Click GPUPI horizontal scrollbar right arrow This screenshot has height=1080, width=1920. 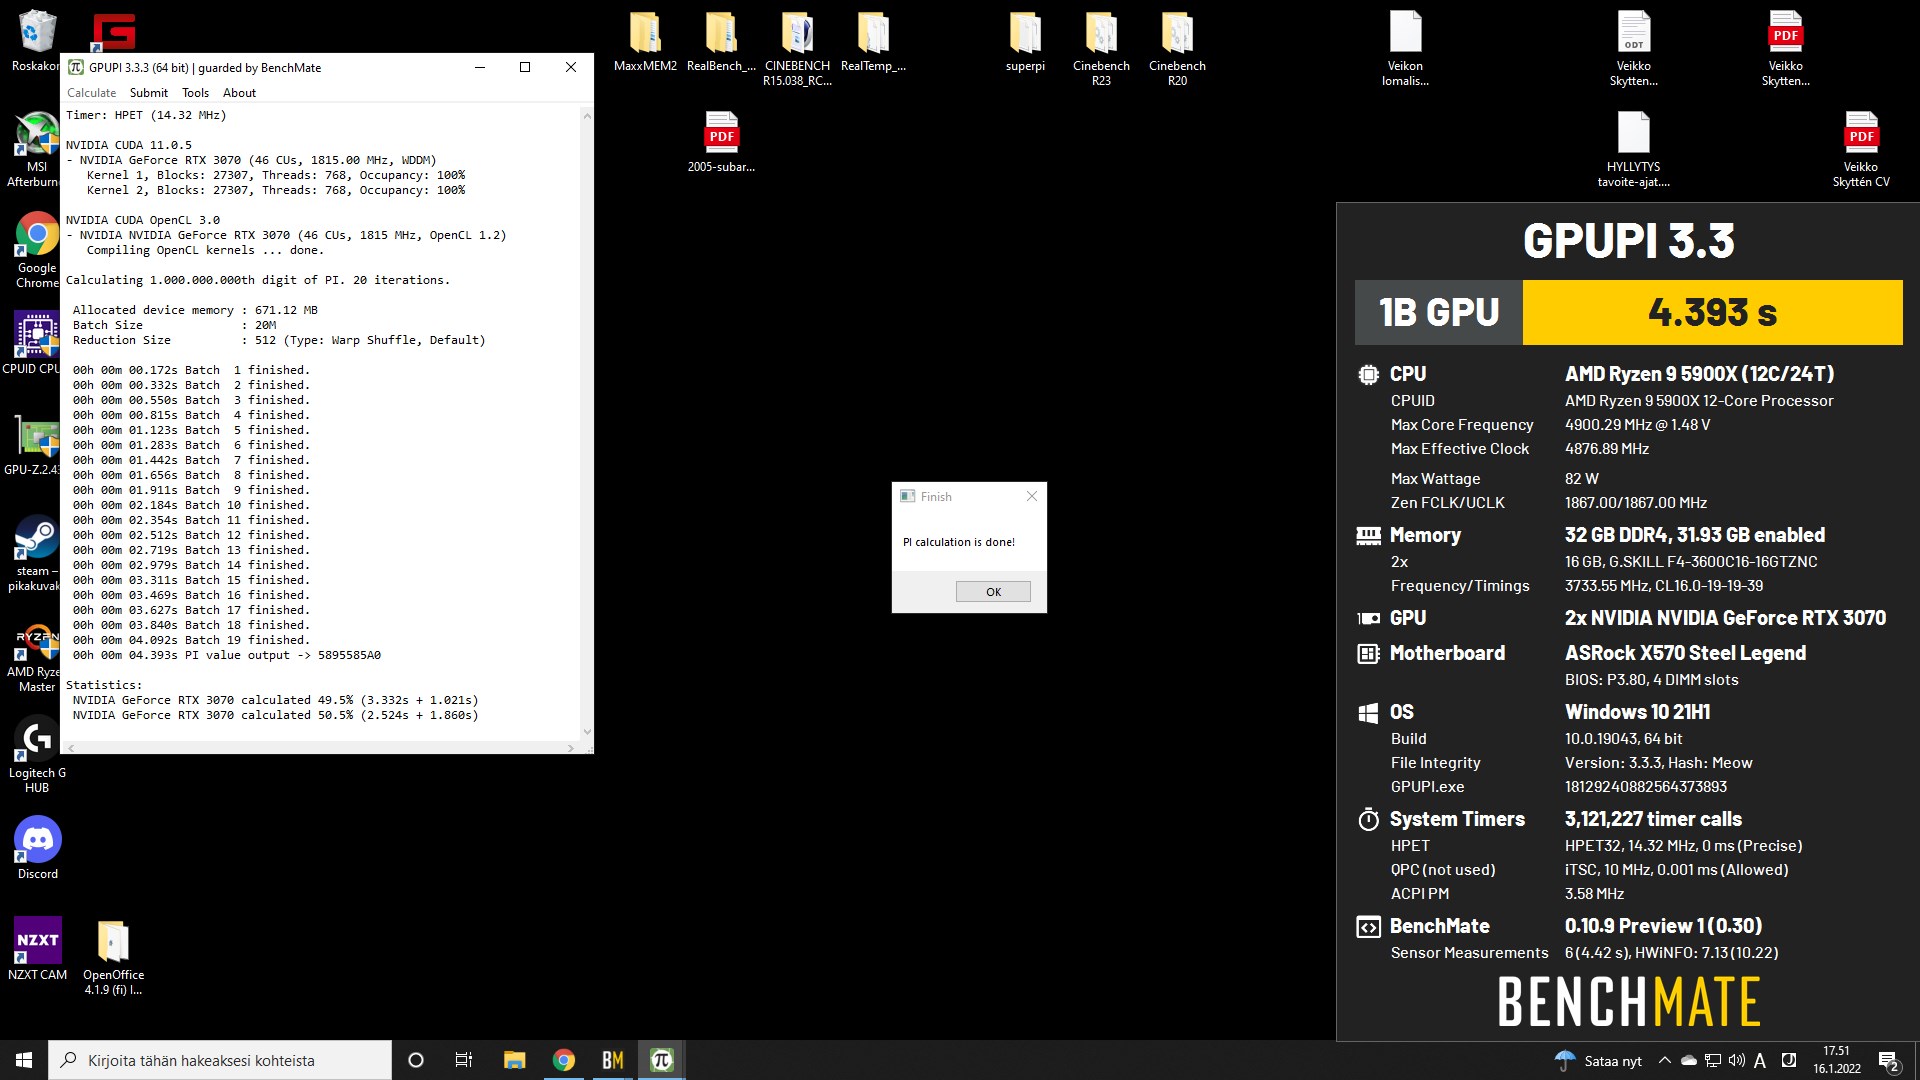(571, 748)
